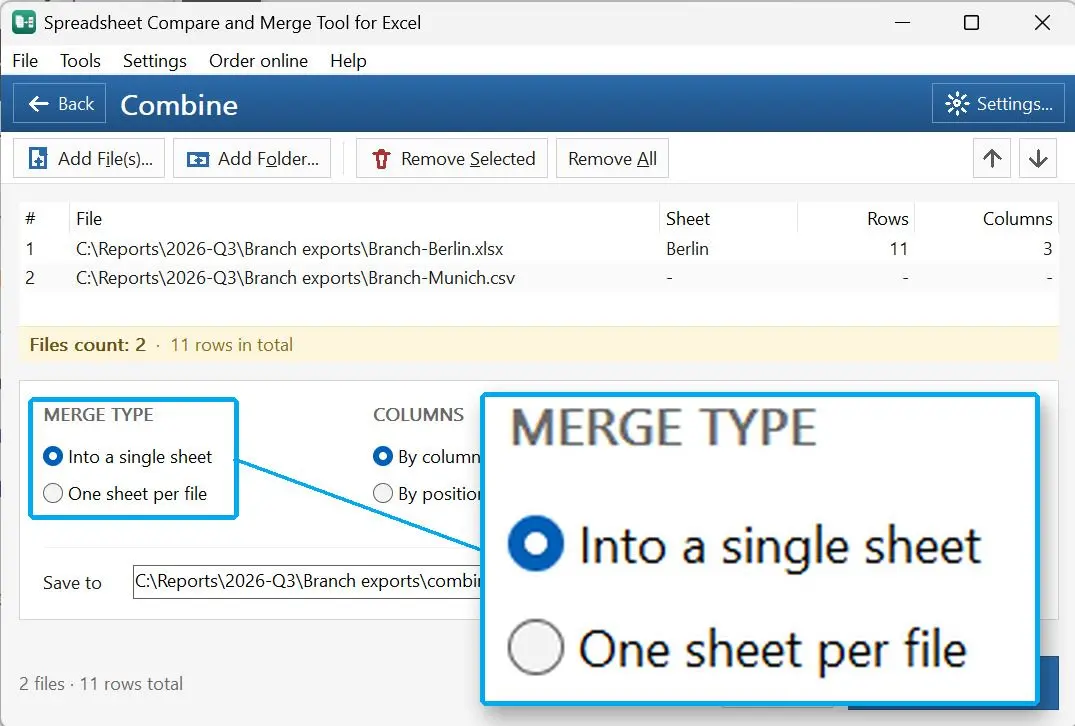Maximize the application window
1075x726 pixels.
click(x=971, y=23)
